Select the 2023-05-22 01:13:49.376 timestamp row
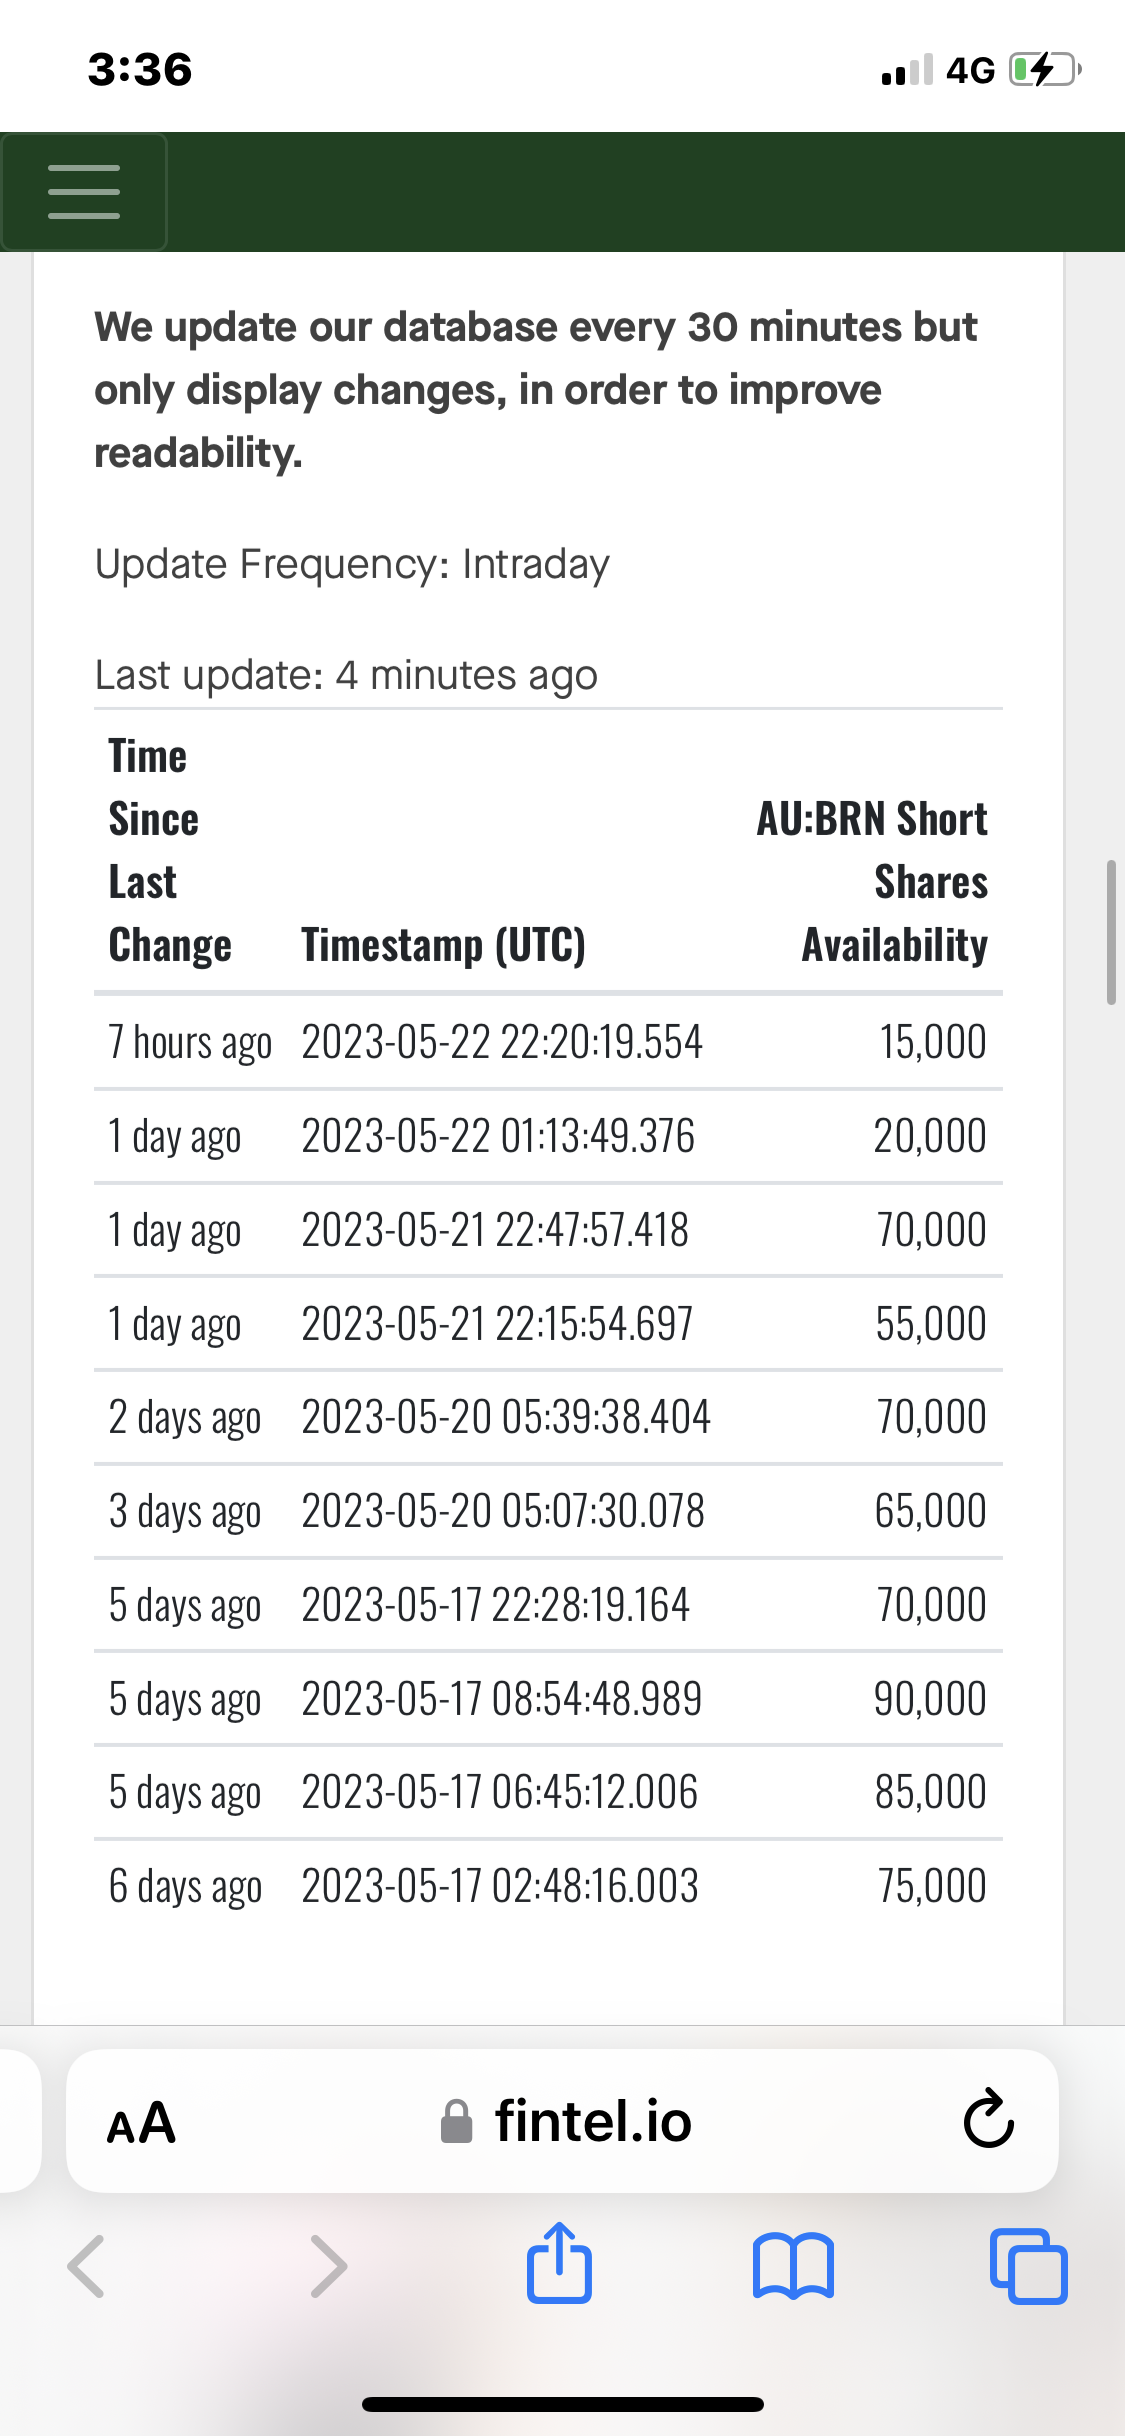 [x=548, y=1136]
